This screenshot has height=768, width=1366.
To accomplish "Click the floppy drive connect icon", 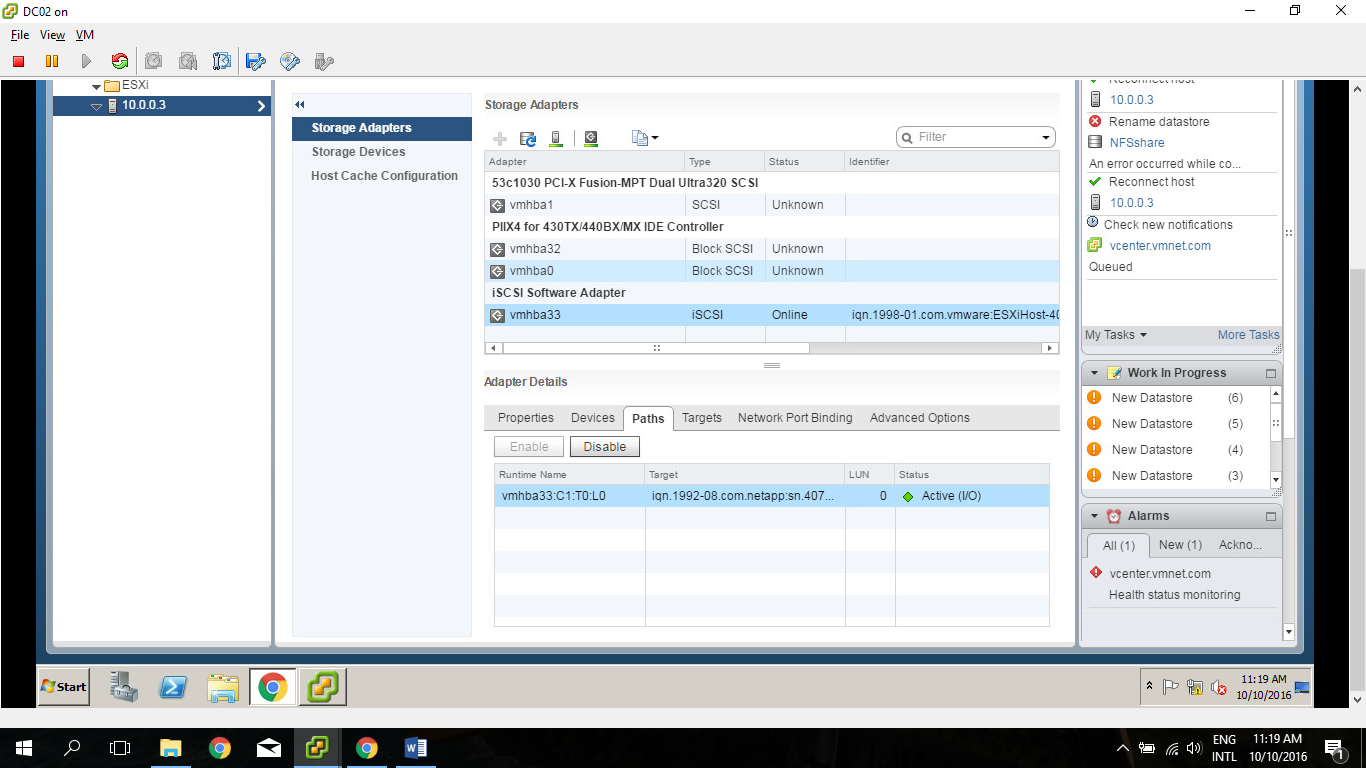I will tap(256, 61).
